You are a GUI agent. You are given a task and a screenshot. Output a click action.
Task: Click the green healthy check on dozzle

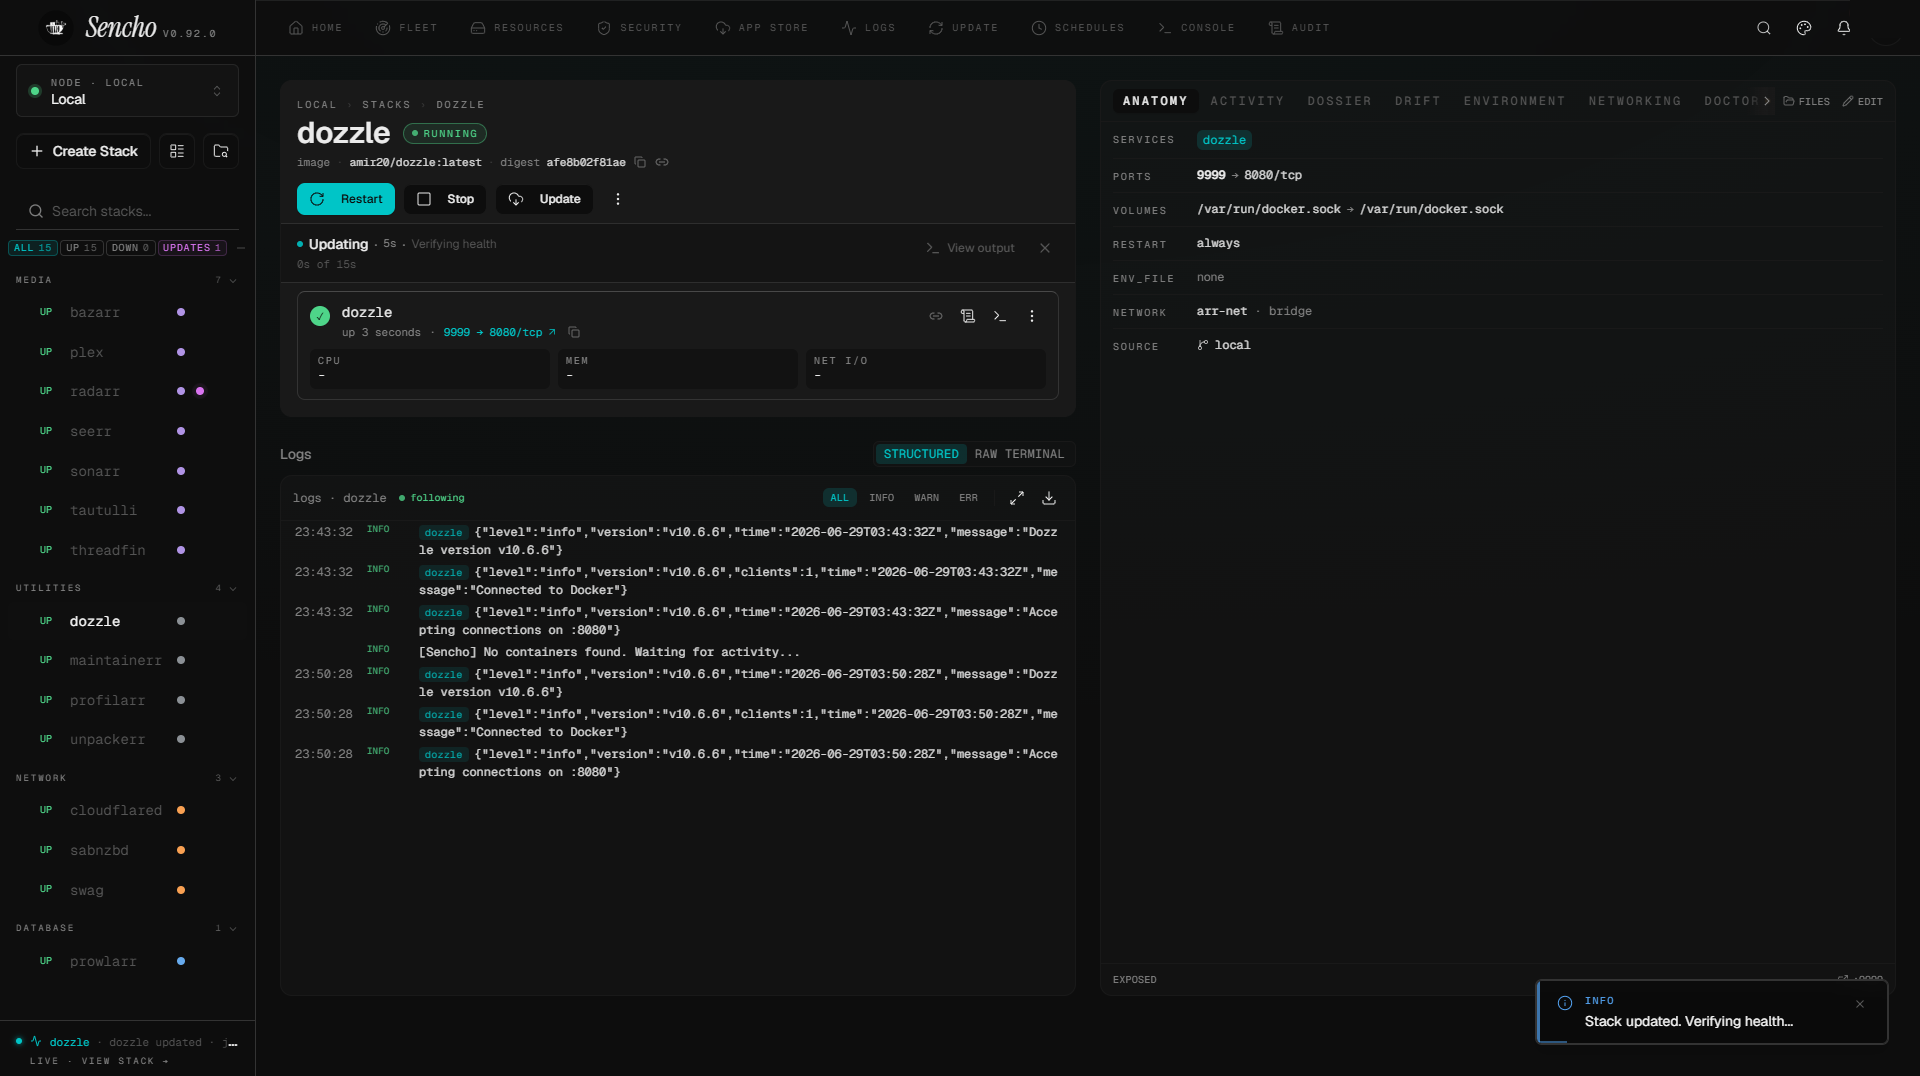point(320,316)
